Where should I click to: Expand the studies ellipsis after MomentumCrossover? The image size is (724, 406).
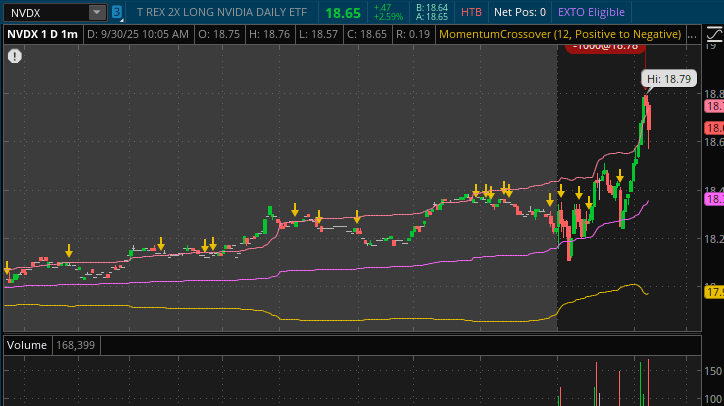(692, 35)
